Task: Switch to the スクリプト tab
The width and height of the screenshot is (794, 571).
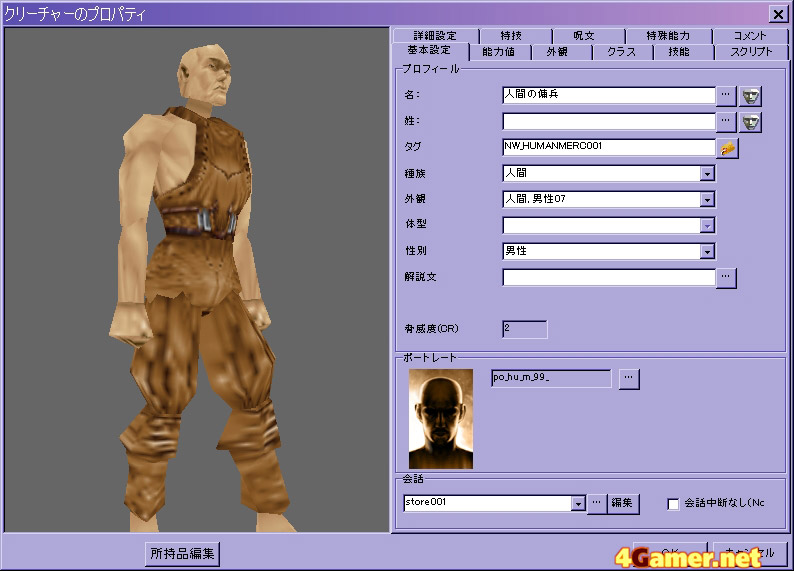Action: click(751, 52)
